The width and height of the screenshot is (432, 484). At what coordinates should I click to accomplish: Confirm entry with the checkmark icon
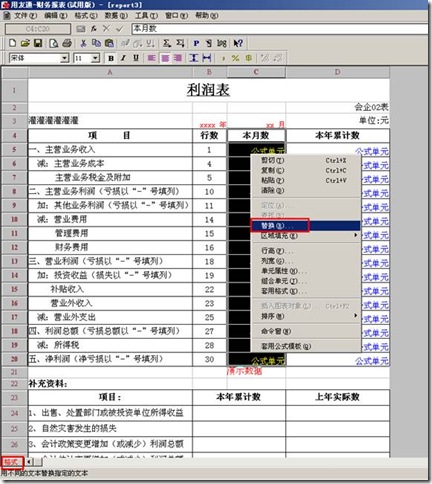click(x=119, y=29)
